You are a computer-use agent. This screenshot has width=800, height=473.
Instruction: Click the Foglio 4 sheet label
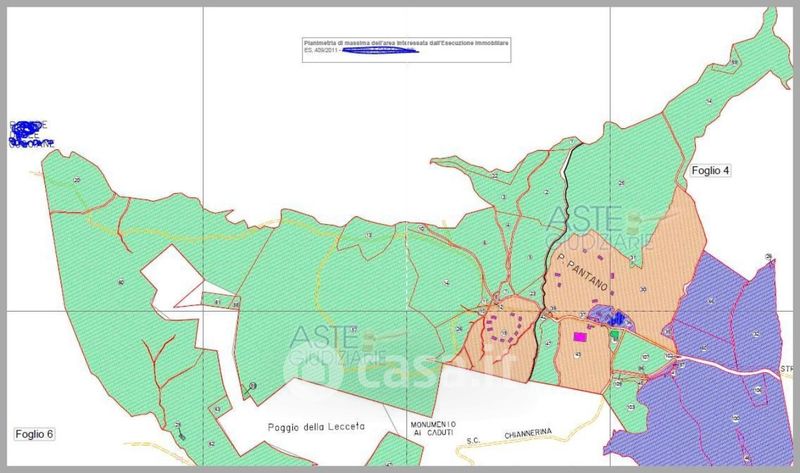click(x=711, y=171)
